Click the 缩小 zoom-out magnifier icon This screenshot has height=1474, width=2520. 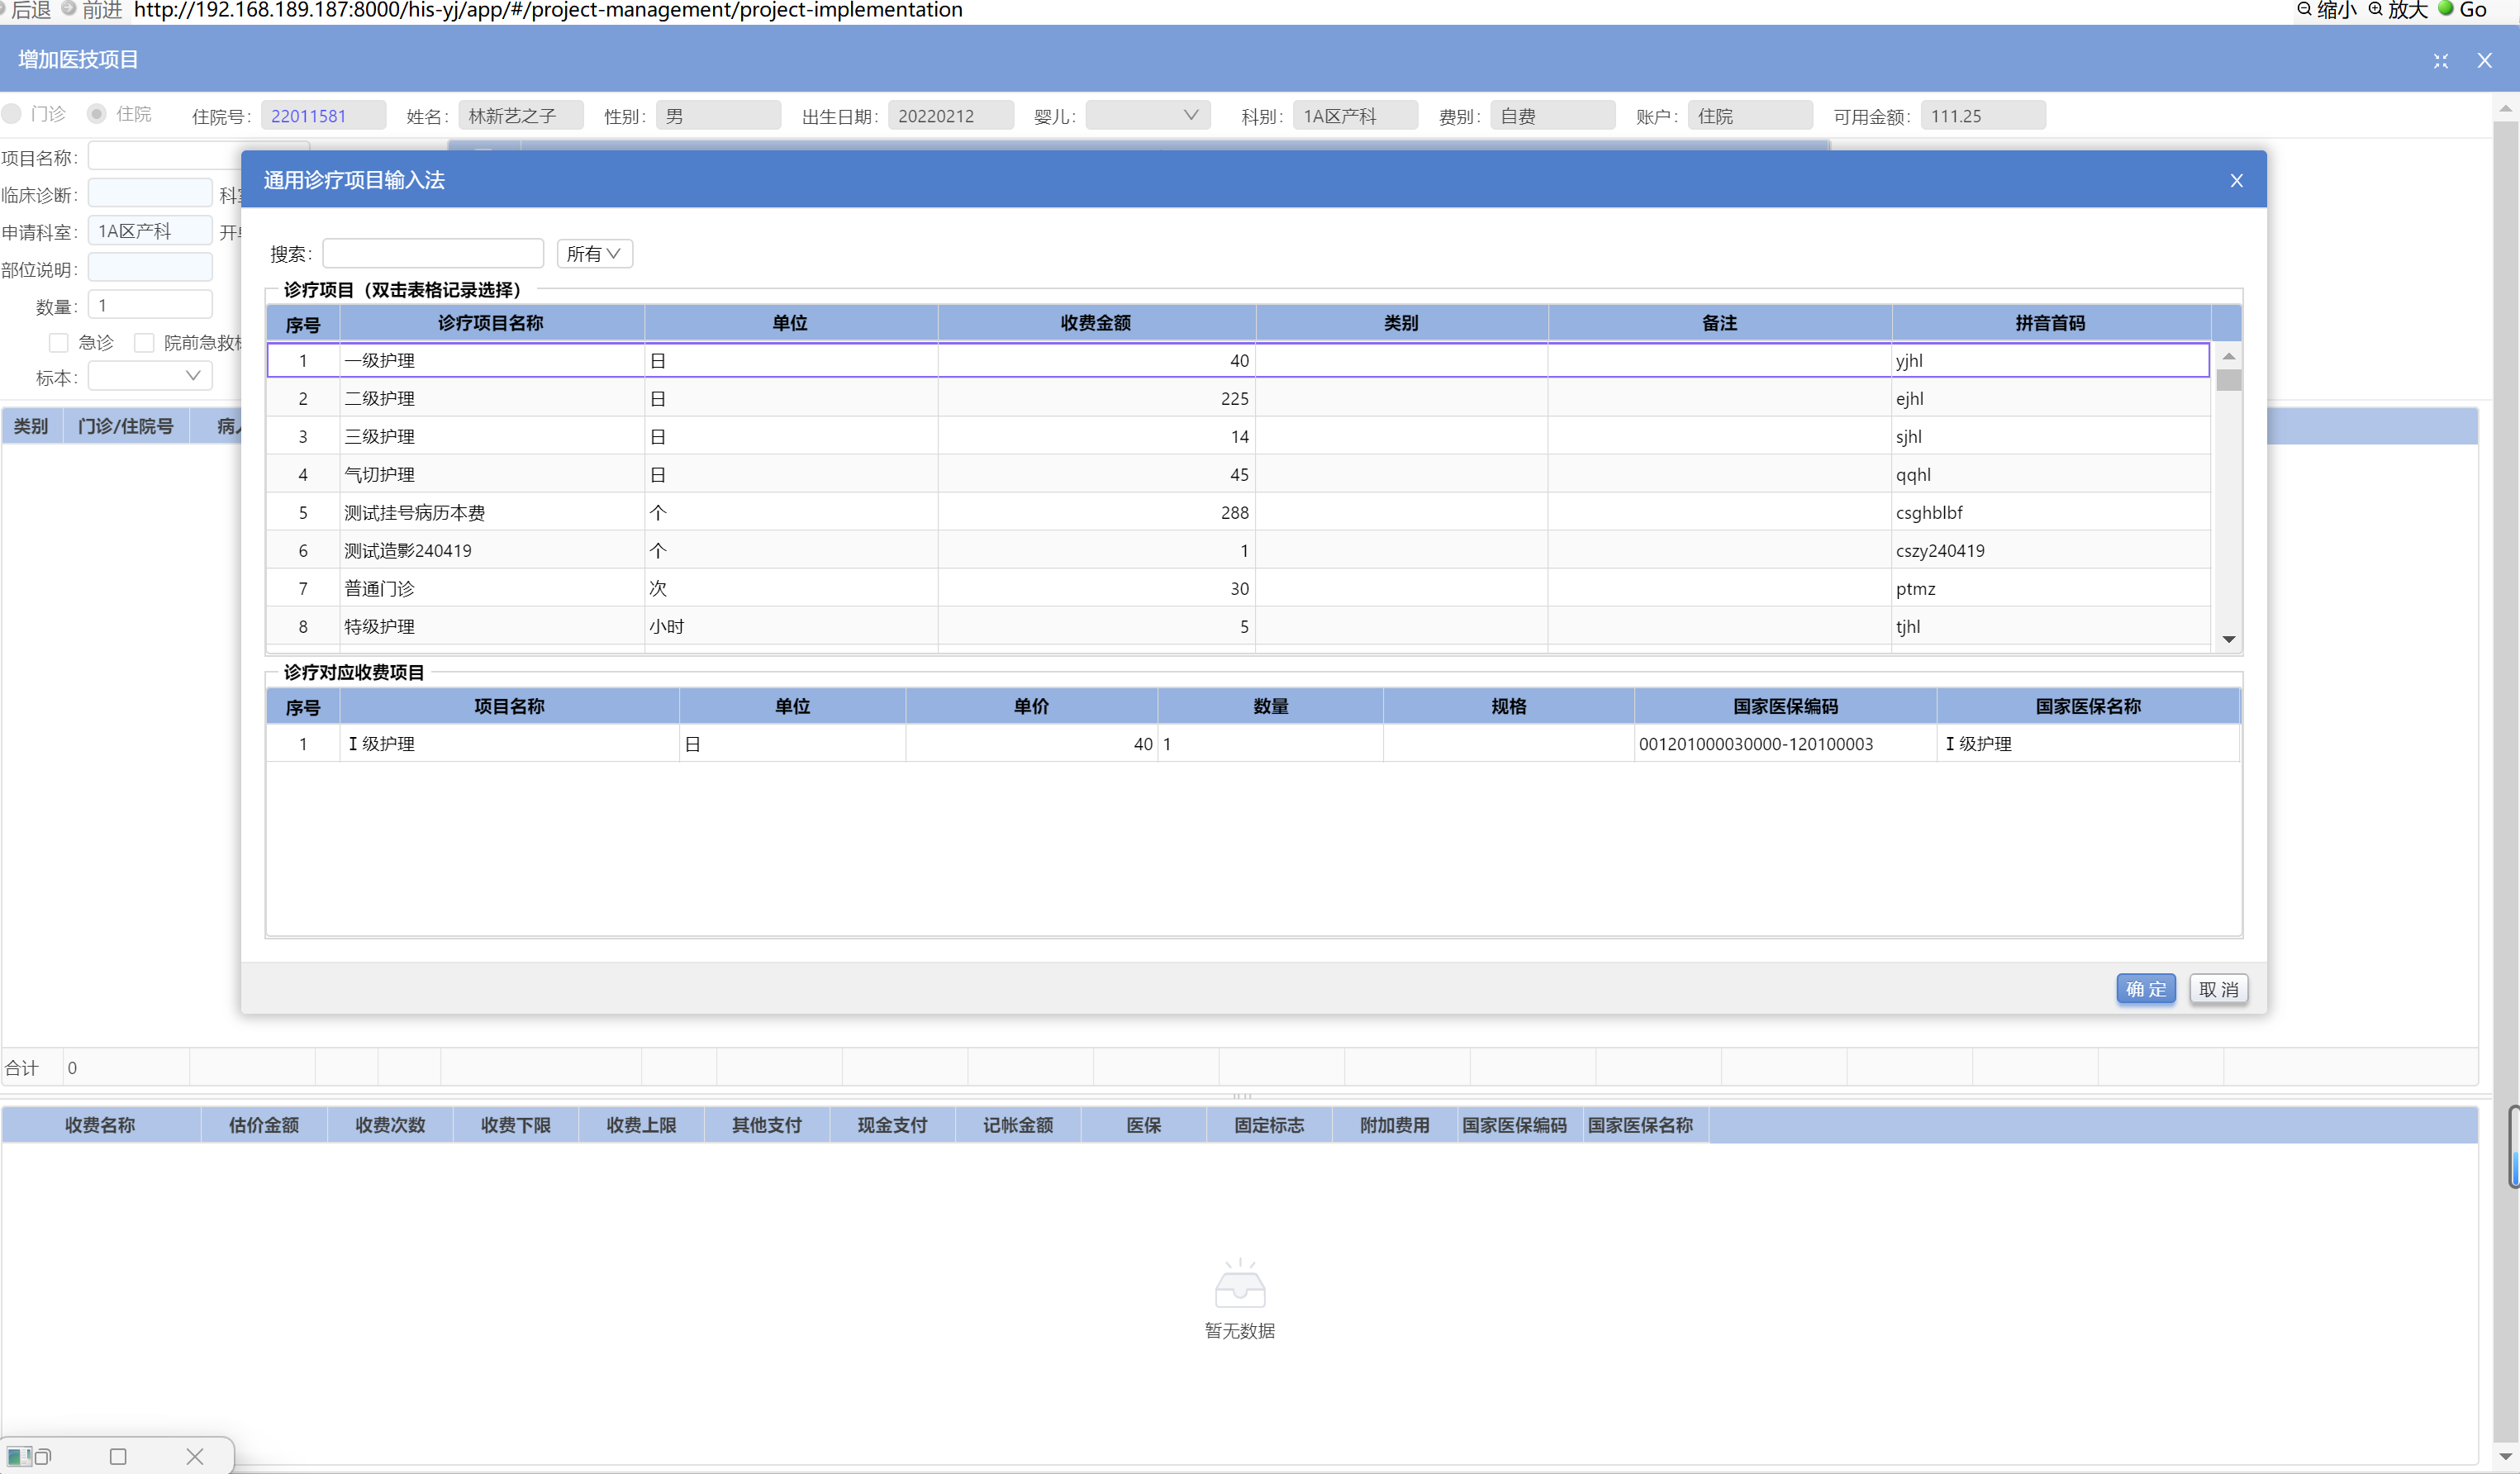(x=2304, y=9)
